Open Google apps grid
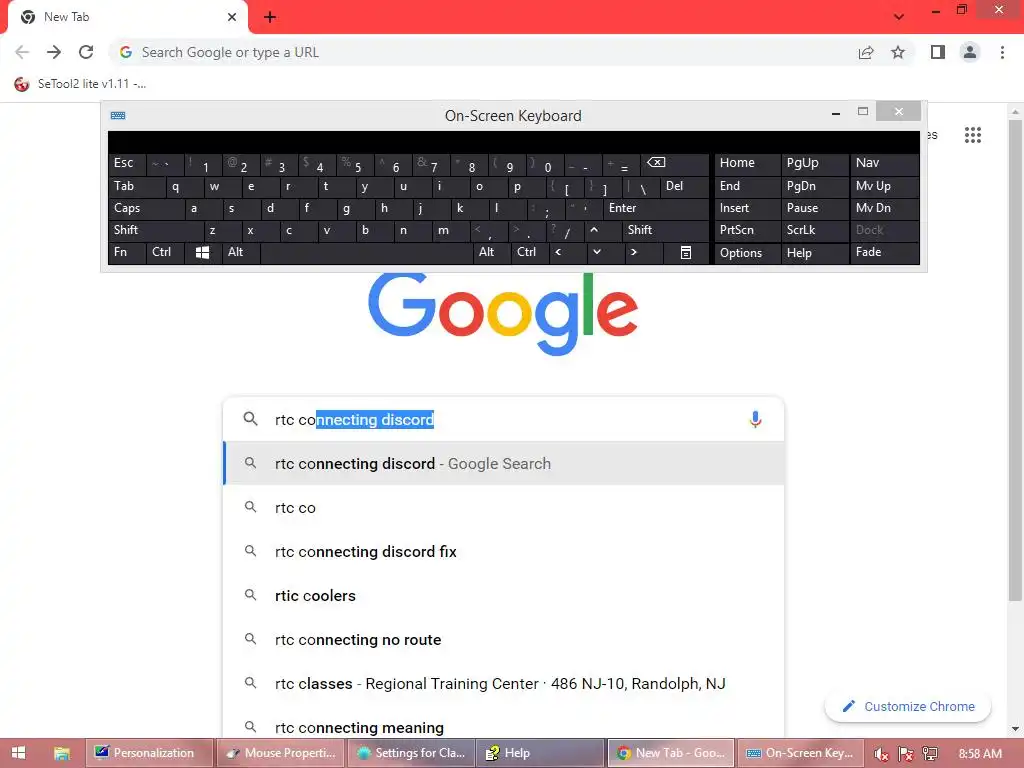The width and height of the screenshot is (1024, 768). [x=973, y=135]
